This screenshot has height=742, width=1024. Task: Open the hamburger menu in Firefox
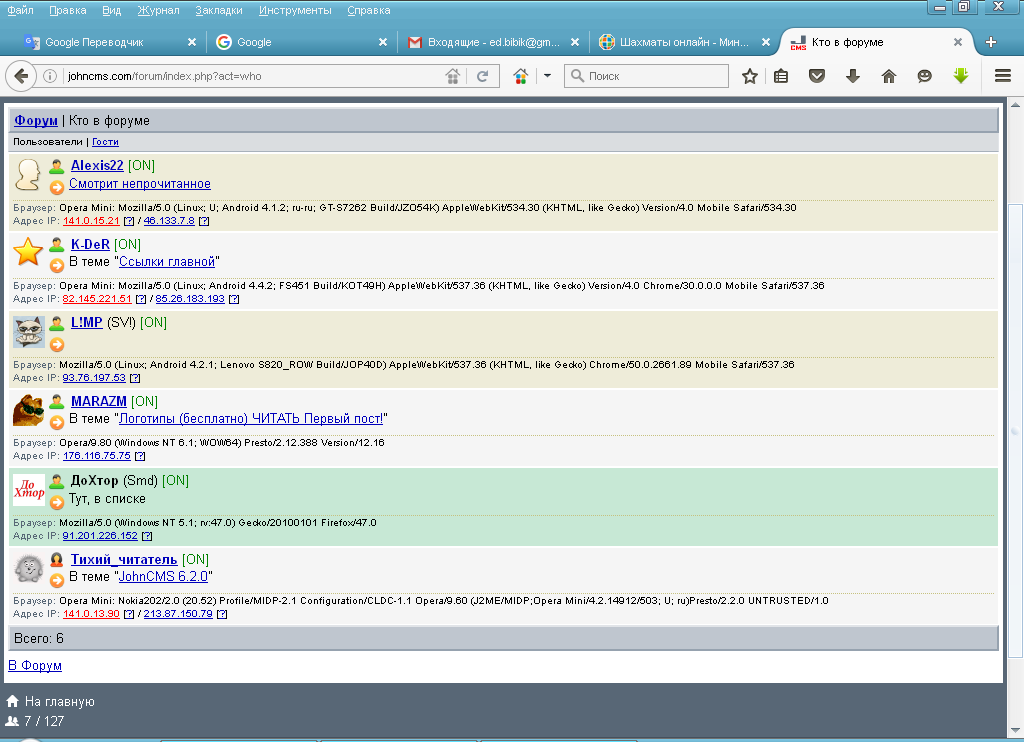coord(1003,76)
